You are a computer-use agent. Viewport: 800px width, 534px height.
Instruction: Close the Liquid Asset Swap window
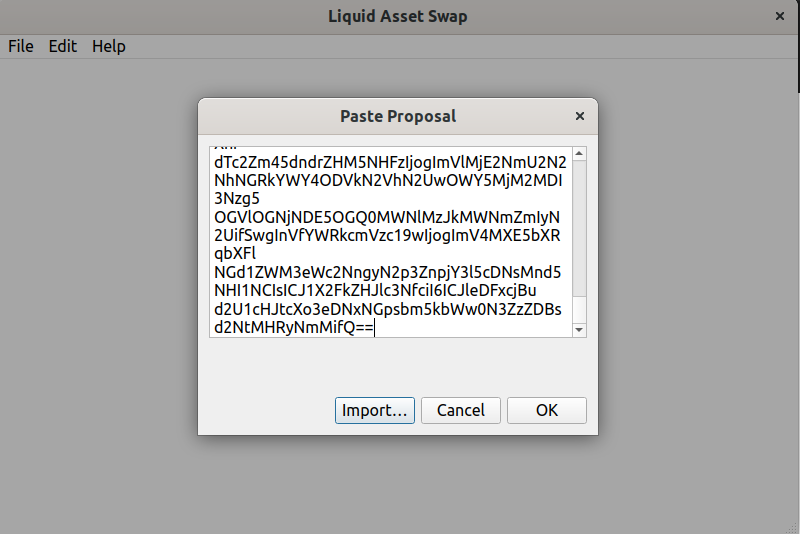click(780, 16)
